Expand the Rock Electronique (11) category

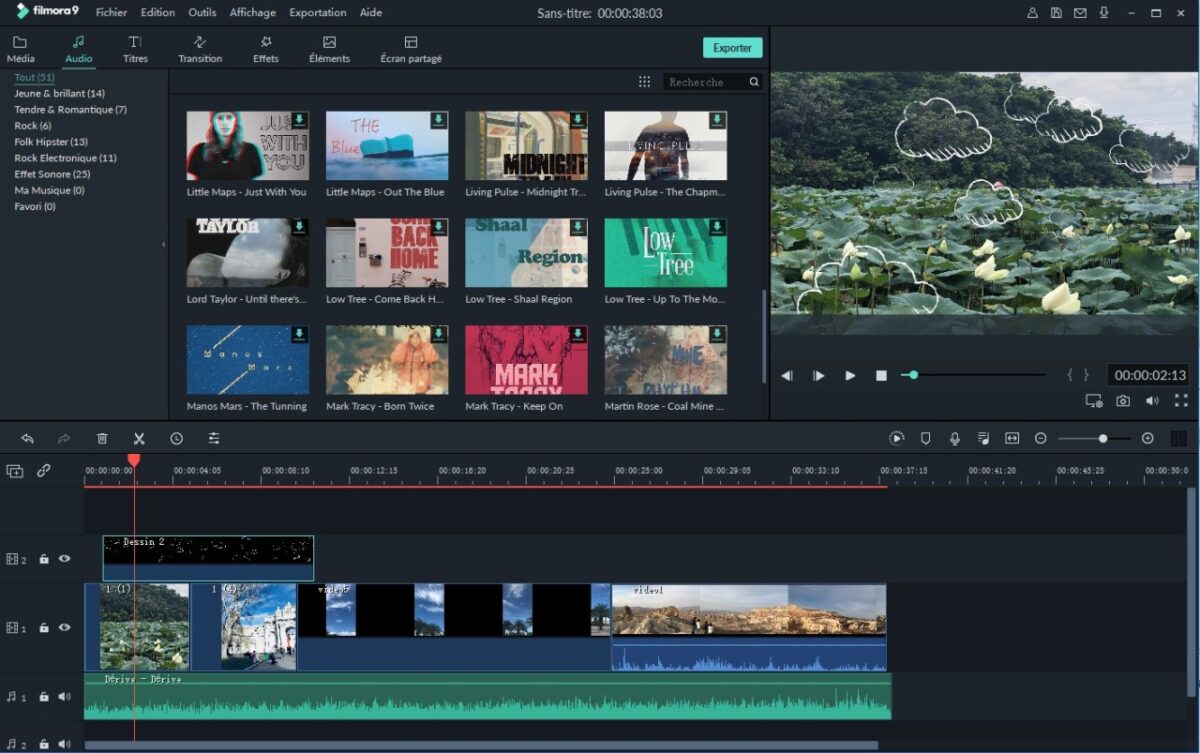pyautogui.click(x=65, y=158)
